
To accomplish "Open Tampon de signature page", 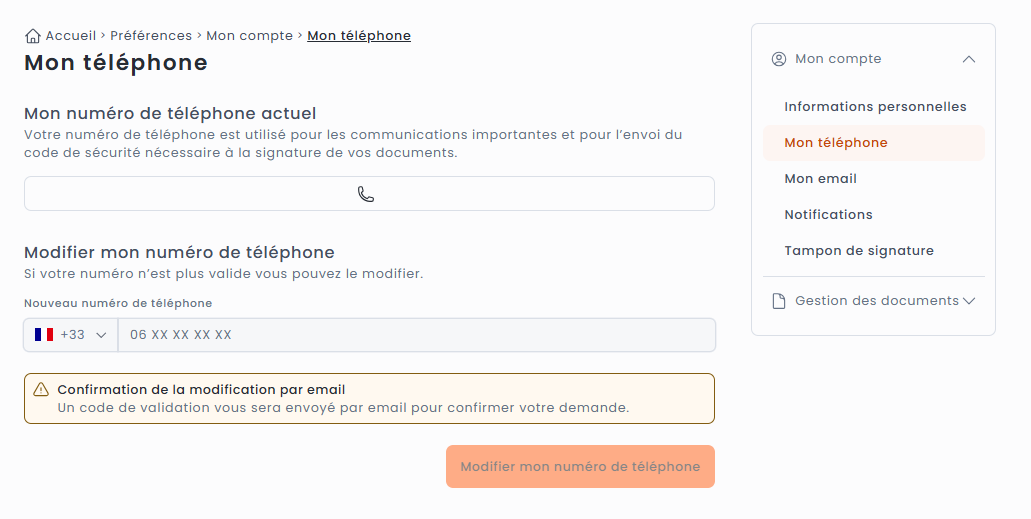I will pyautogui.click(x=858, y=251).
